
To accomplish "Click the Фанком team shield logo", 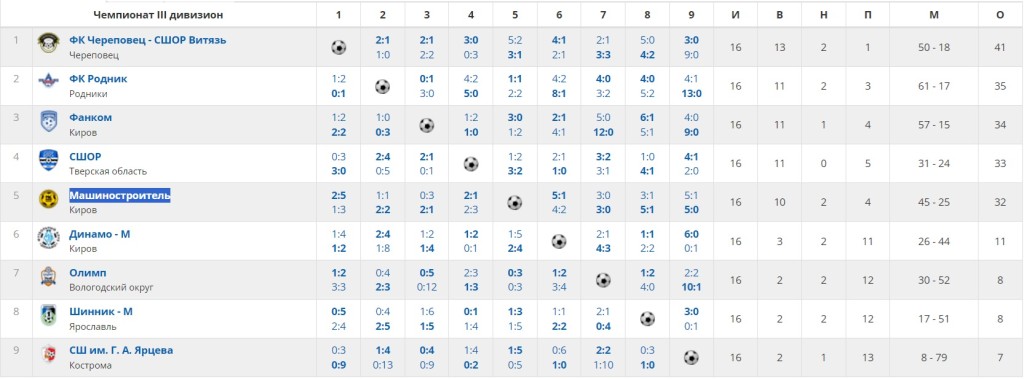I will (x=48, y=121).
